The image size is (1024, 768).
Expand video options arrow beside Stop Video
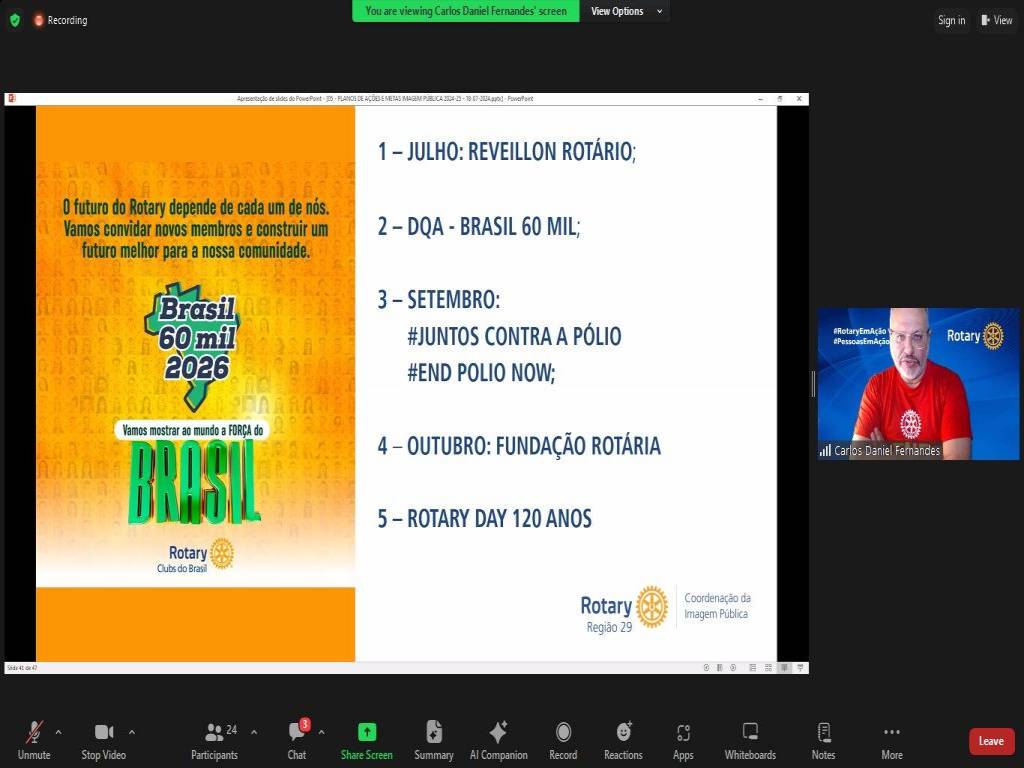pyautogui.click(x=132, y=732)
